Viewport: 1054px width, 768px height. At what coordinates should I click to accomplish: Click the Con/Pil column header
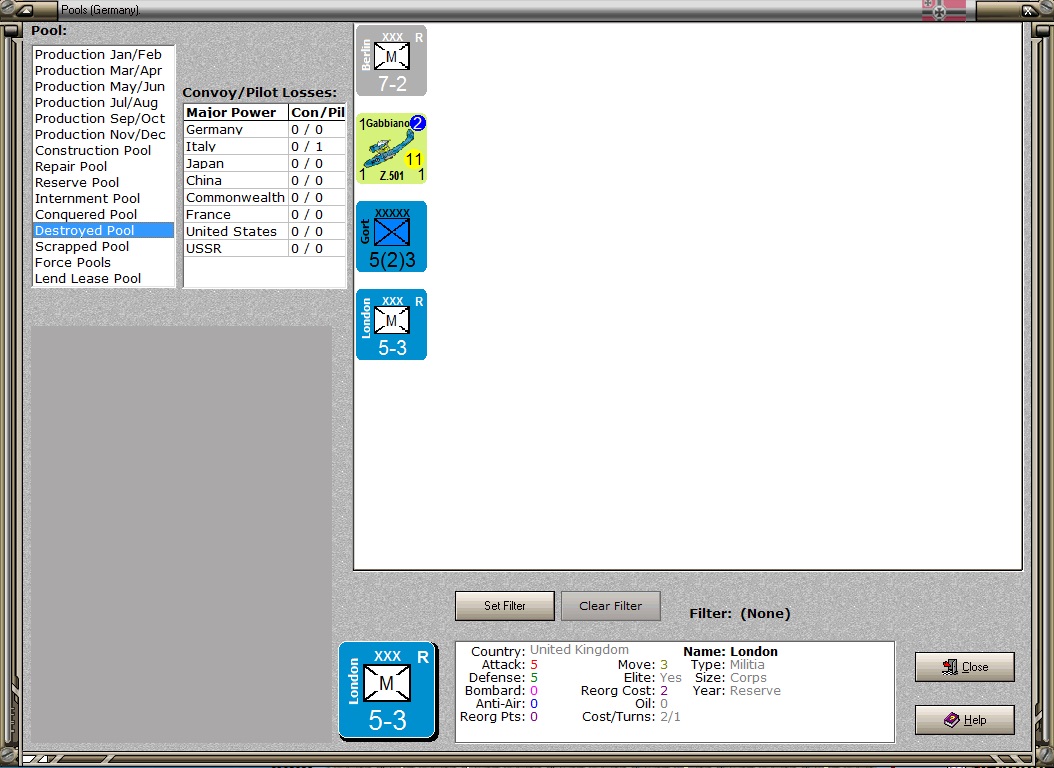(317, 112)
